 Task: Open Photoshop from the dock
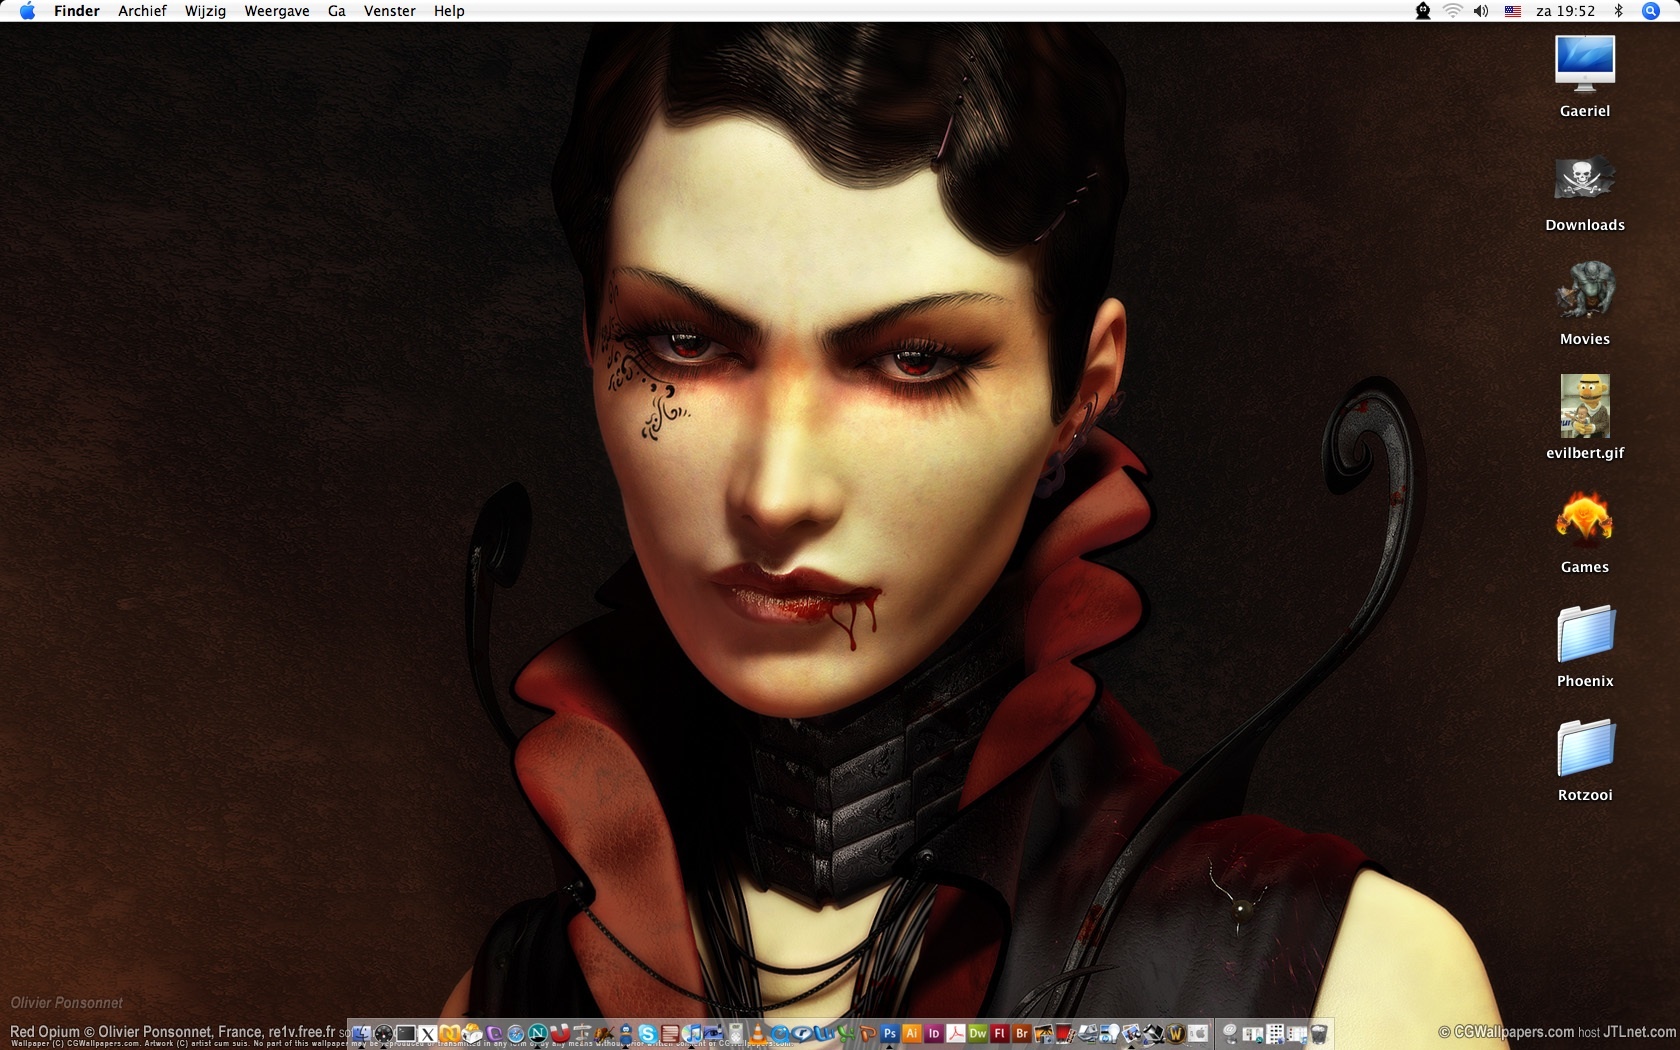pos(889,1034)
